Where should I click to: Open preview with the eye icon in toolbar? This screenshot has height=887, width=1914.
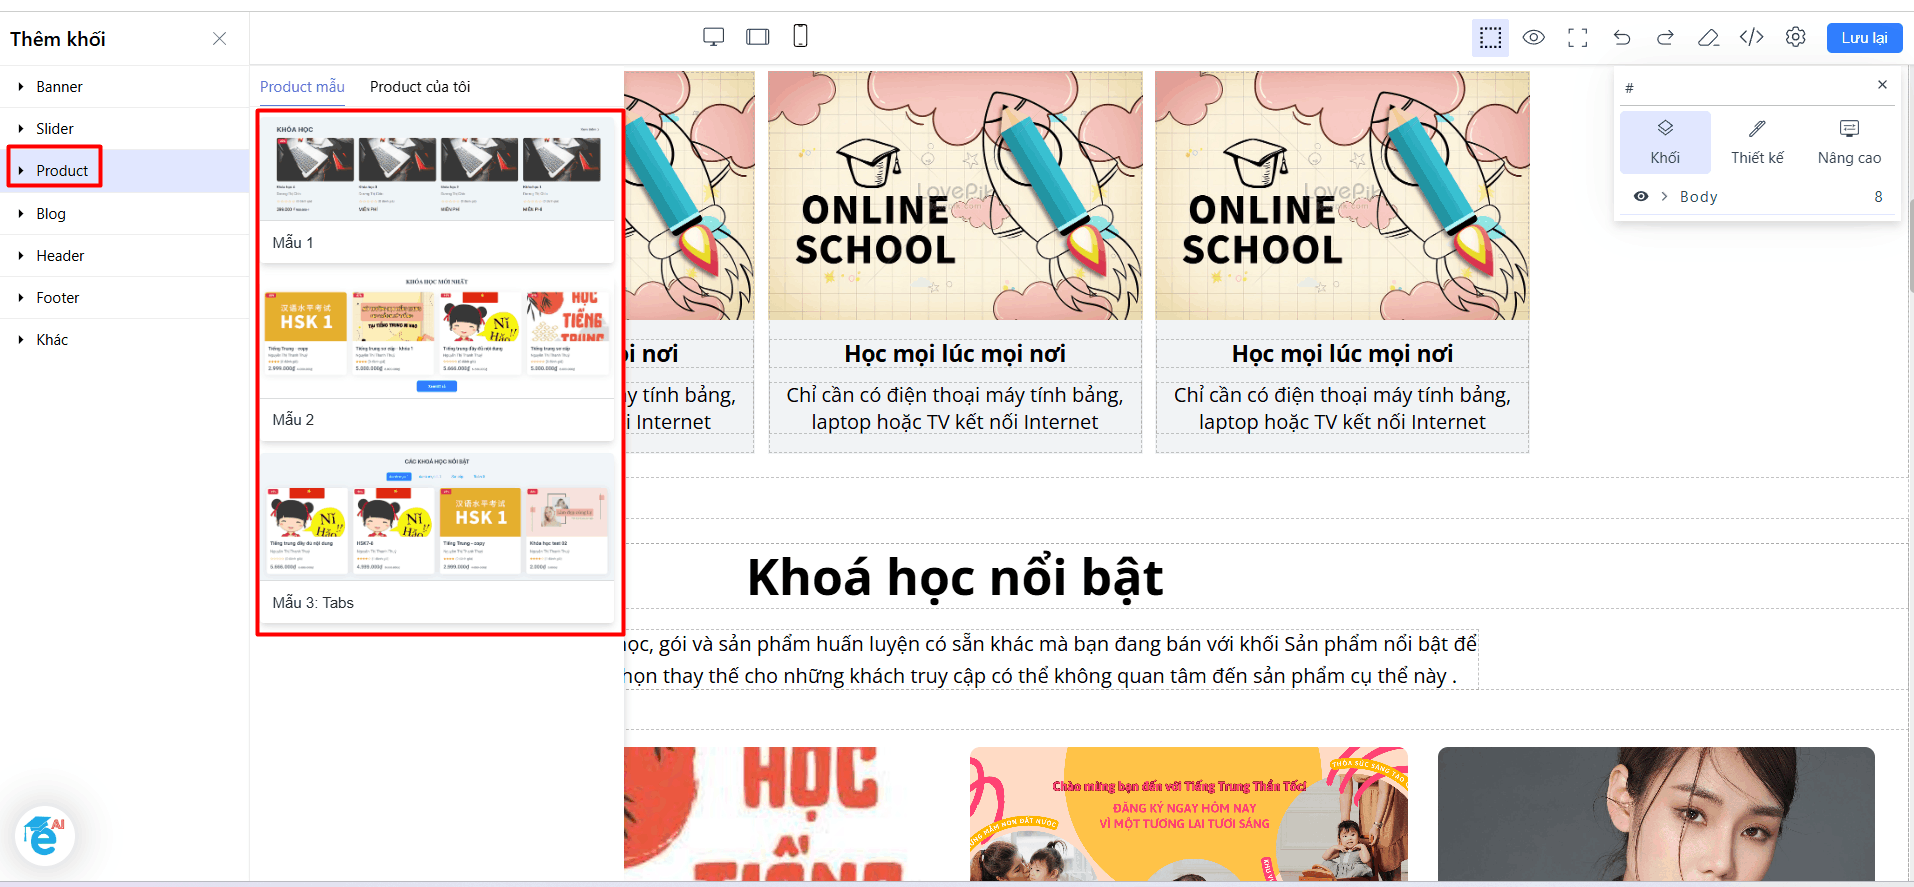point(1534,38)
